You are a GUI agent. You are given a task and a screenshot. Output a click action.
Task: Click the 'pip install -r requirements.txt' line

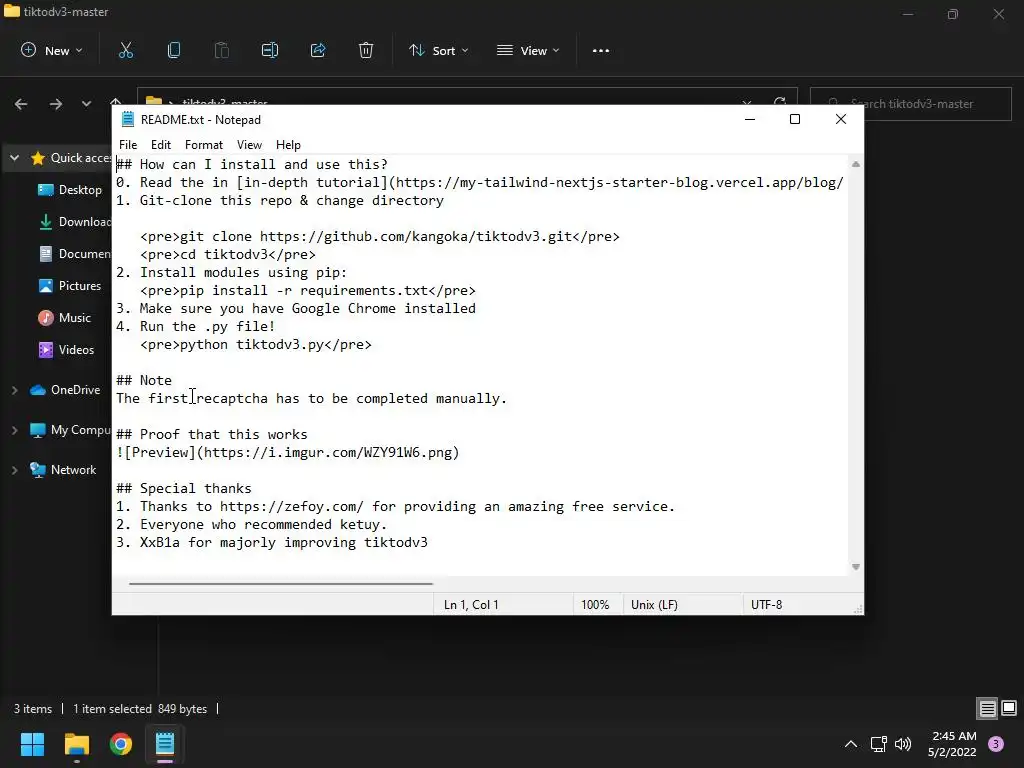(308, 291)
